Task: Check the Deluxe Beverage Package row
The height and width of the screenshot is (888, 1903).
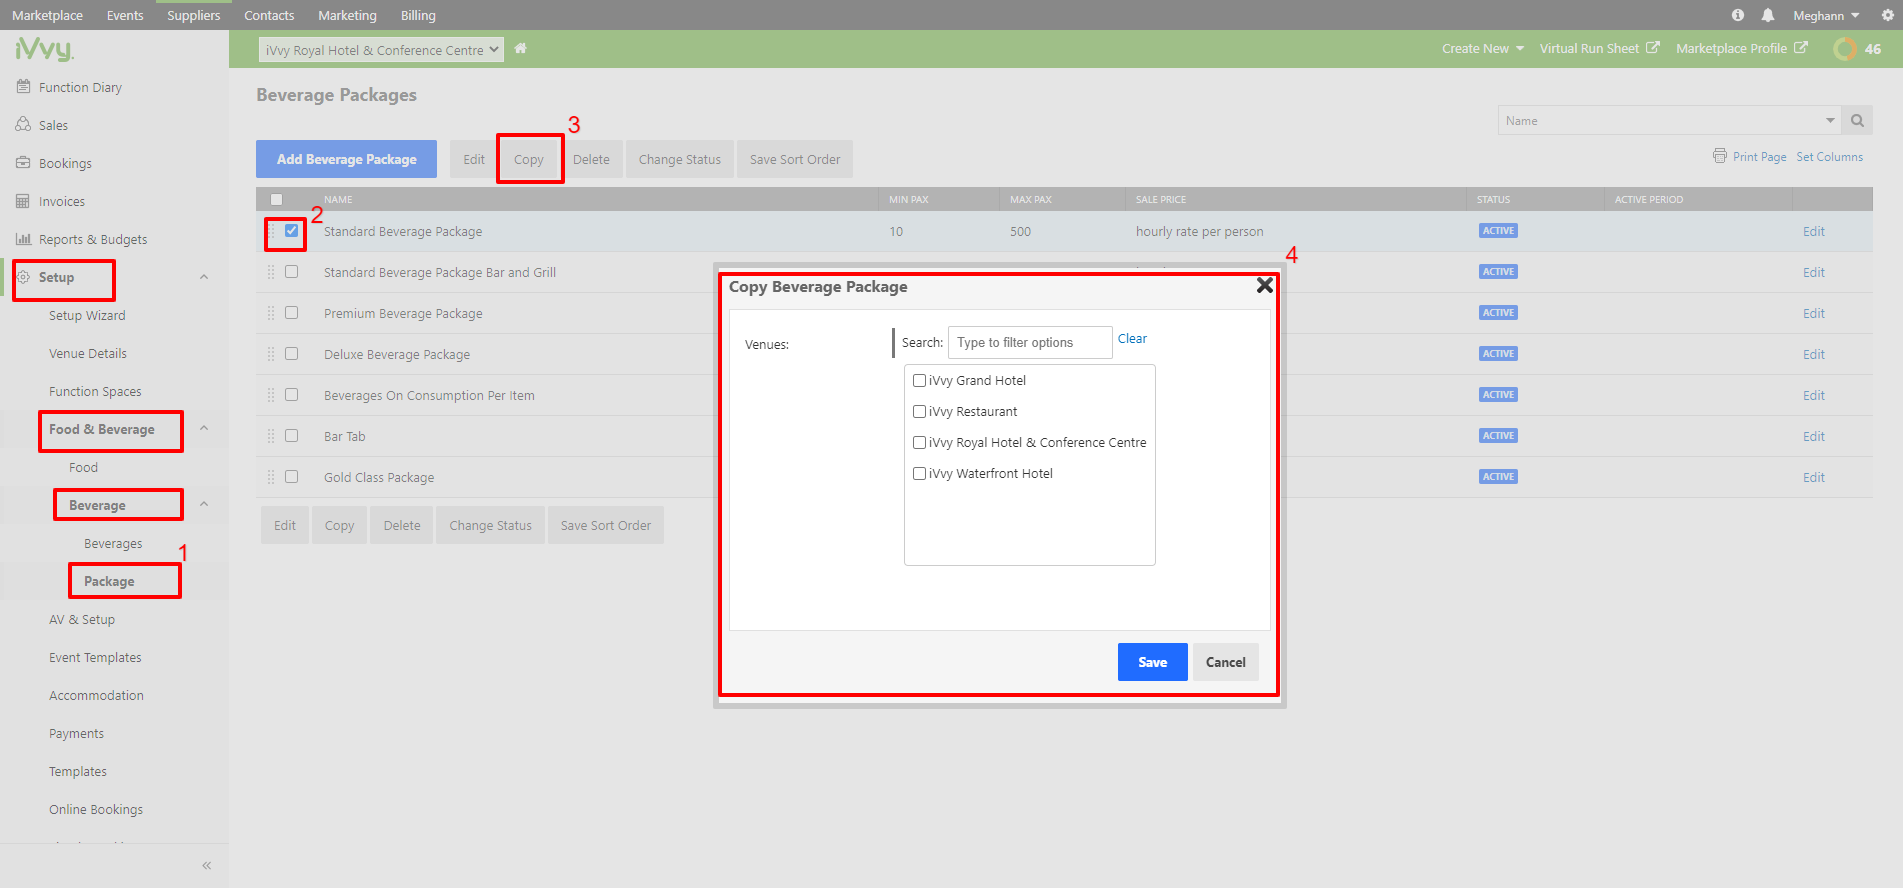Action: tap(291, 353)
